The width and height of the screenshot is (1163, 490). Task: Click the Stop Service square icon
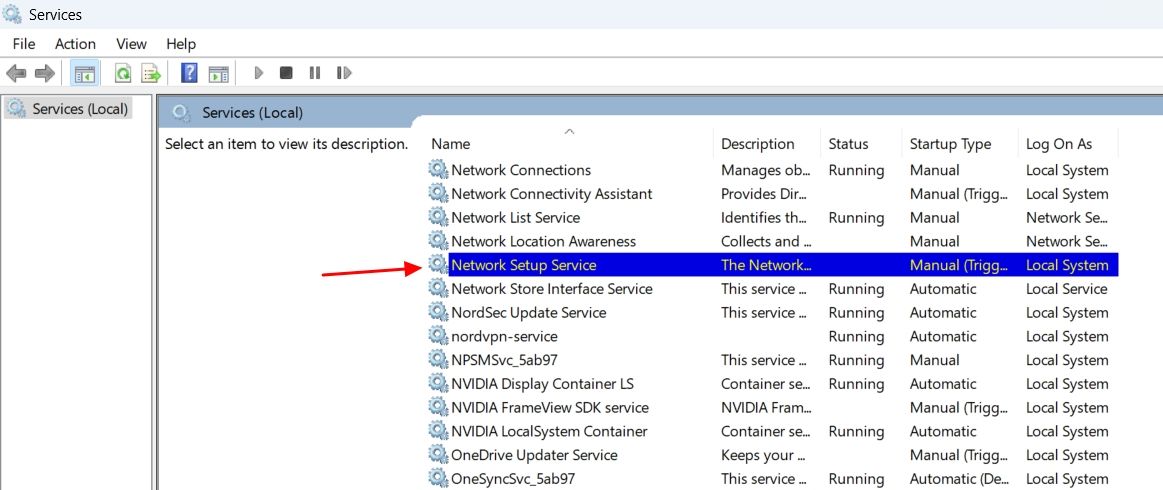(x=286, y=73)
